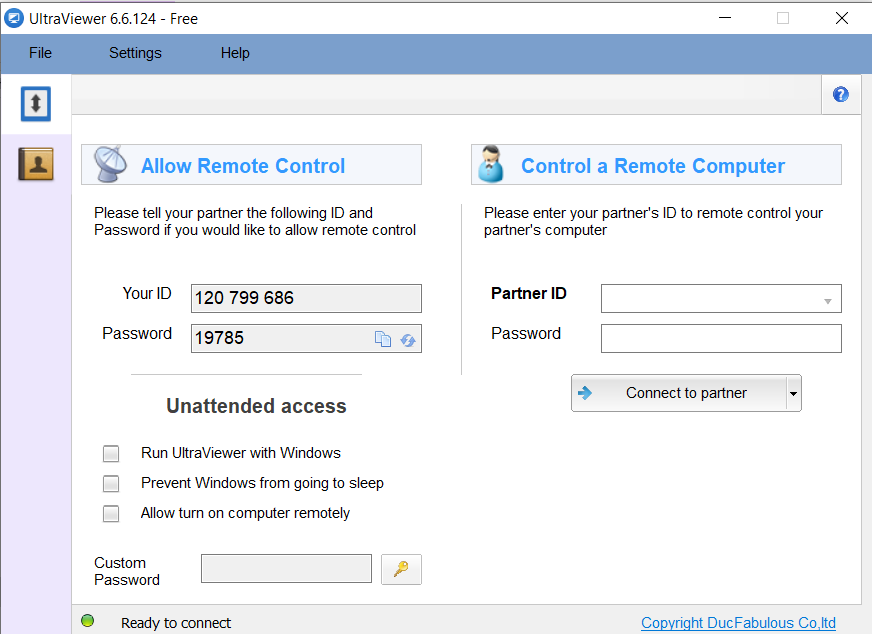
Task: Click the satellite dish Allow Remote Control icon
Action: [x=110, y=164]
